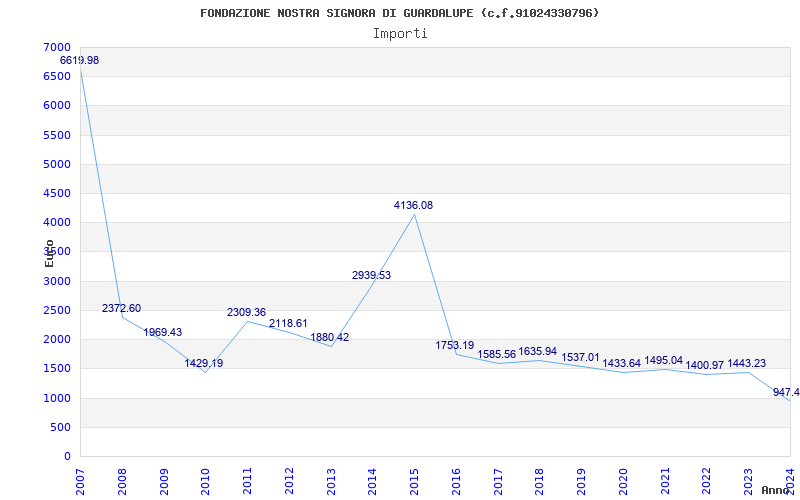Click the x-axis year 2013
This screenshot has width=800, height=500.
tap(331, 482)
